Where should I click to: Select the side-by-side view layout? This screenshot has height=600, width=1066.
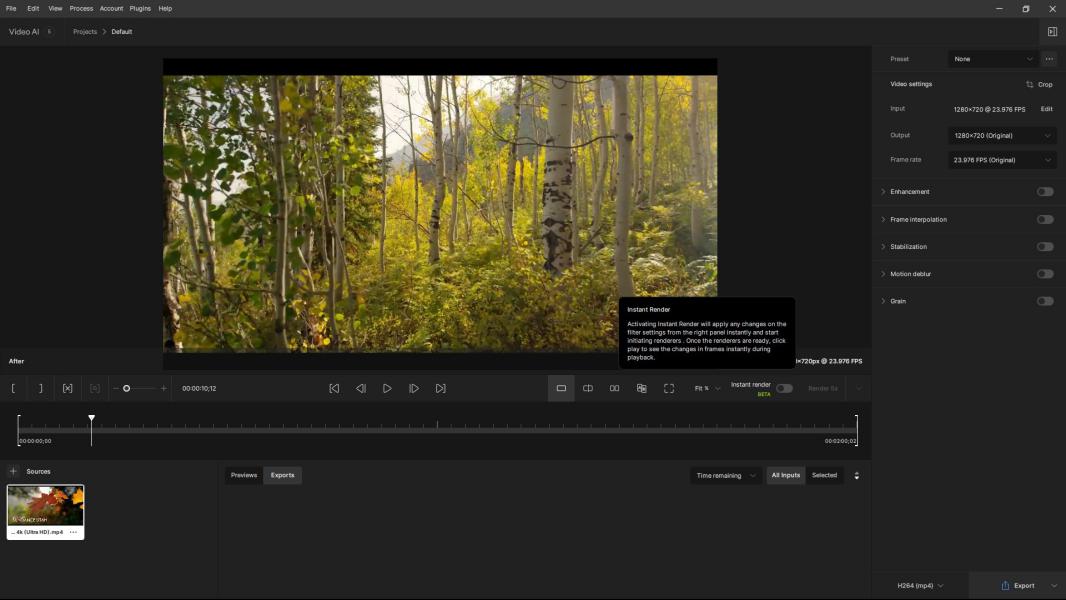pos(615,389)
